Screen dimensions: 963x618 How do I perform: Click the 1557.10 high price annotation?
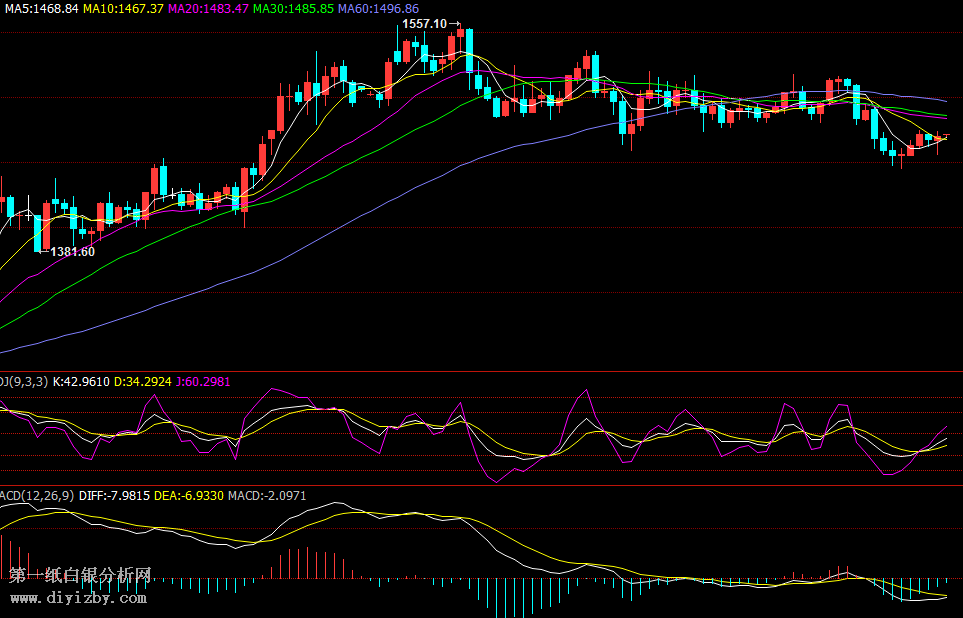(424, 24)
